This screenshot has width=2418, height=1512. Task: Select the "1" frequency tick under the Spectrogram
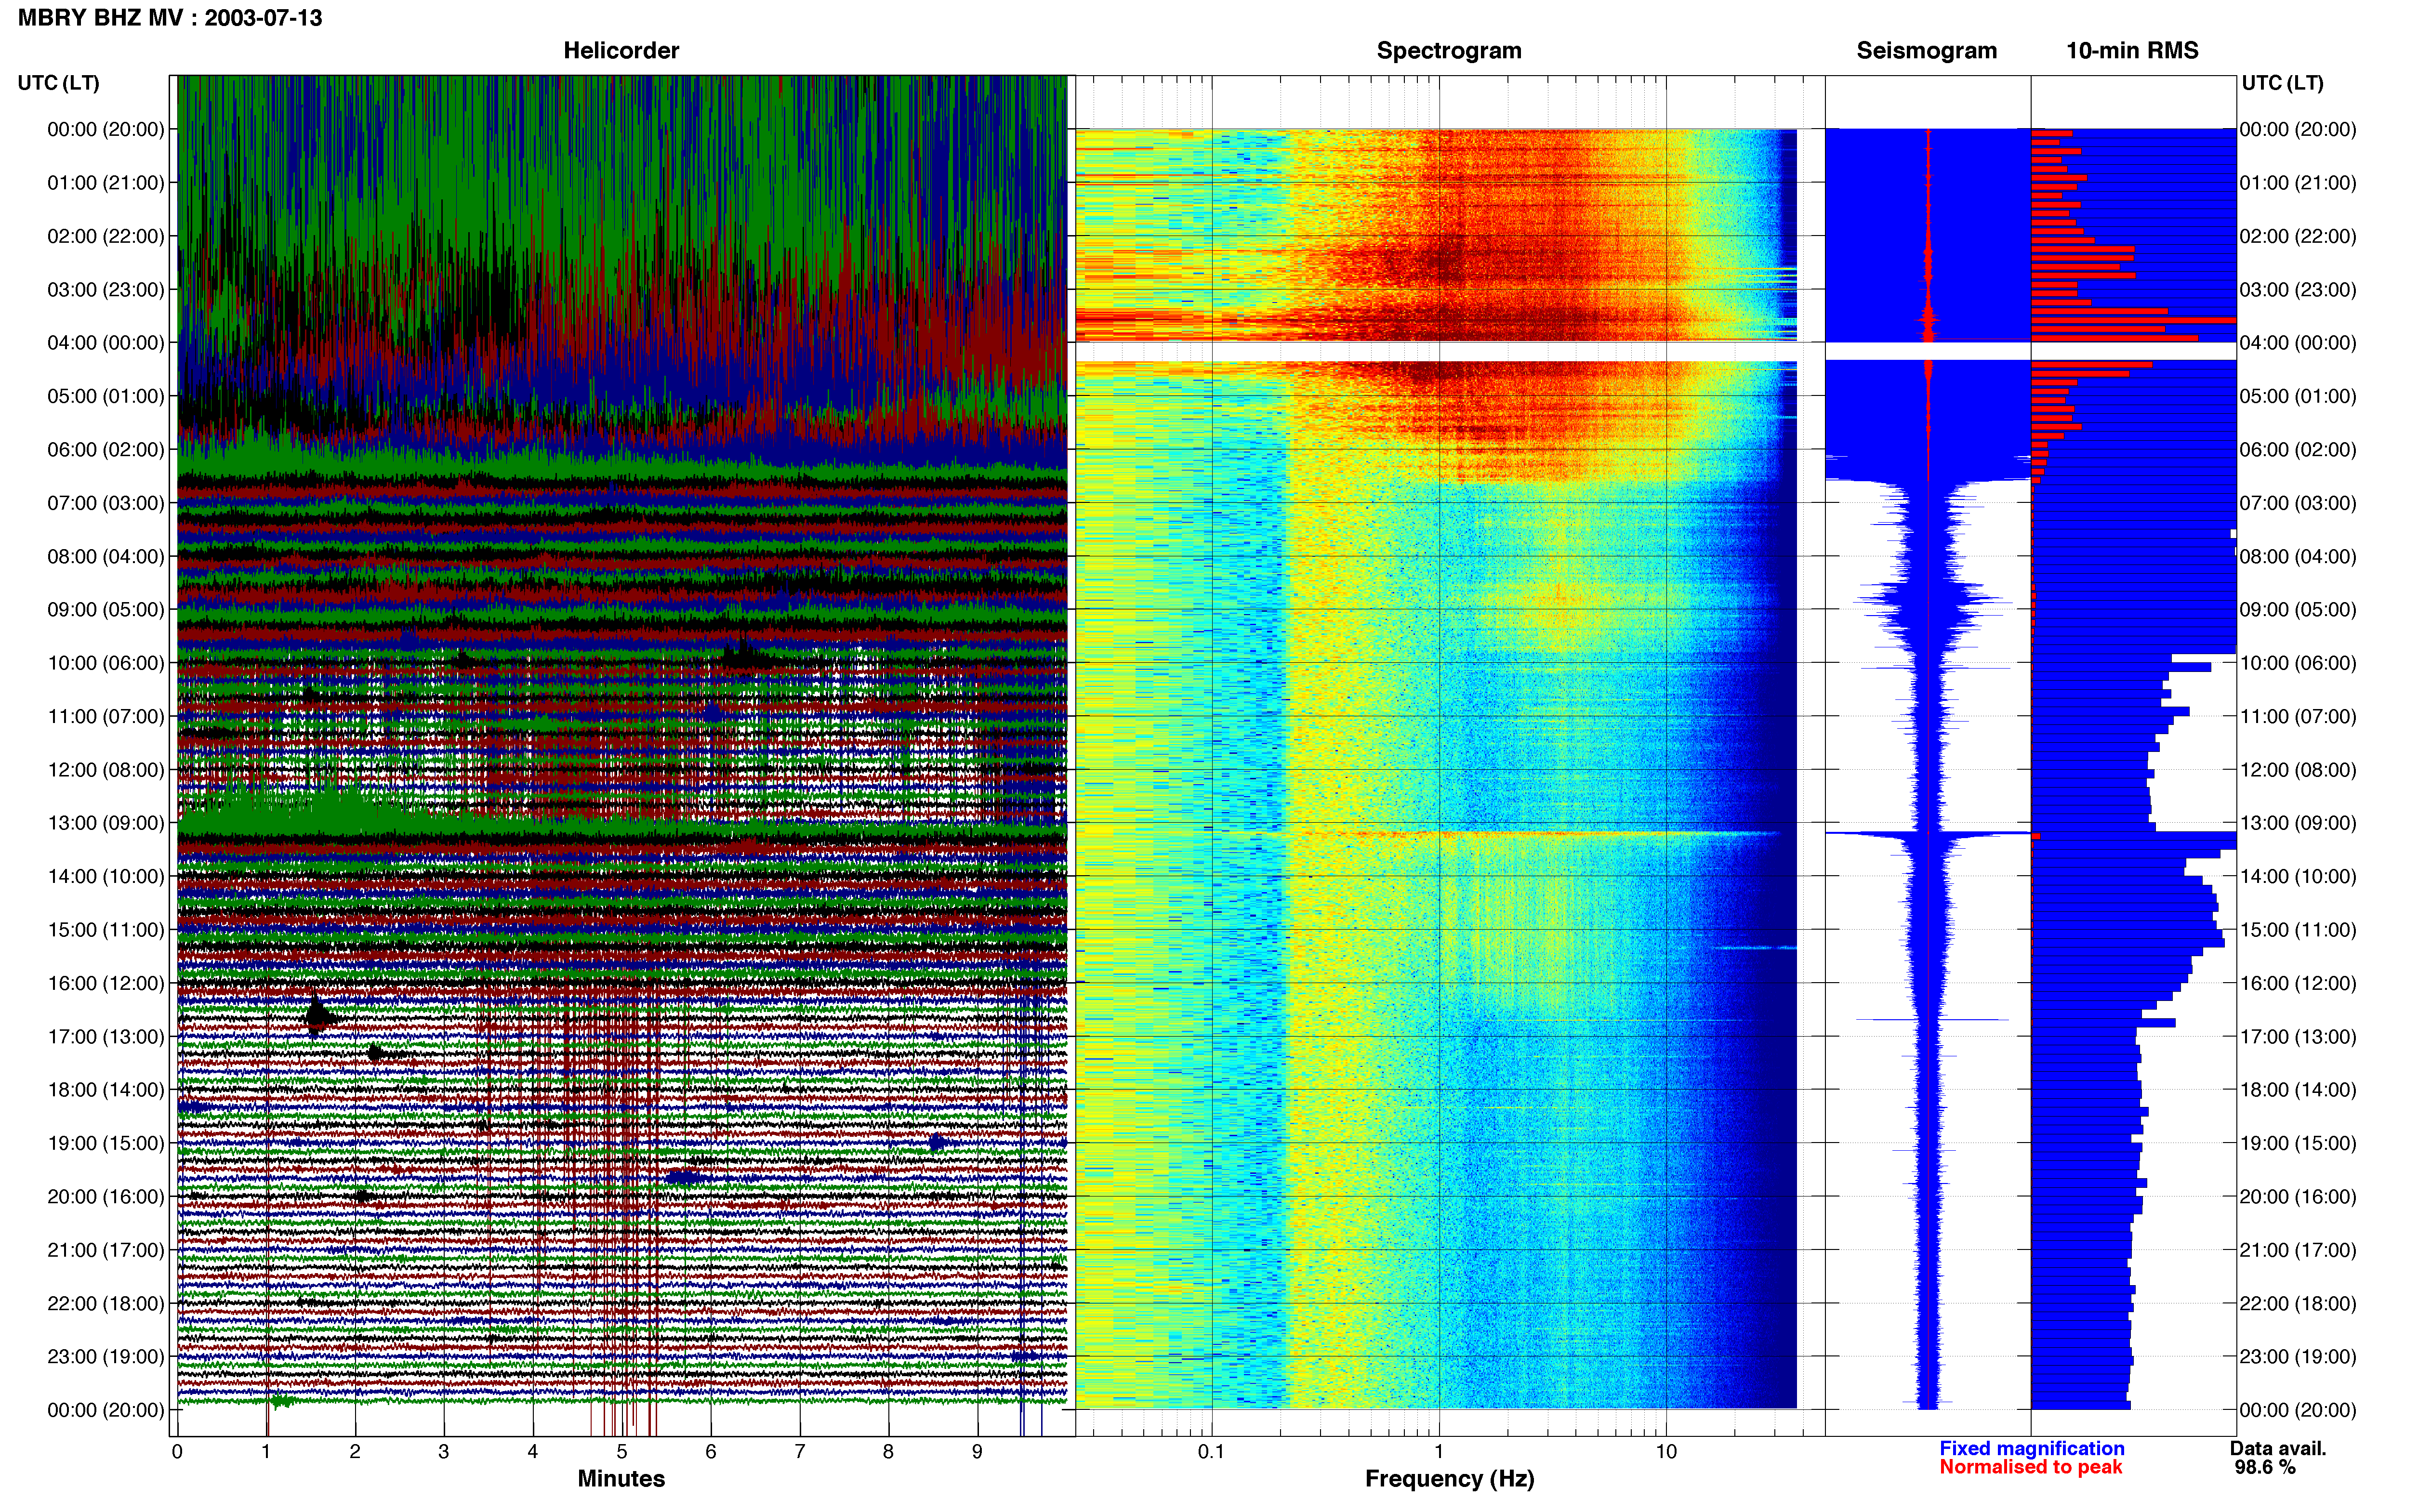coord(1439,1452)
